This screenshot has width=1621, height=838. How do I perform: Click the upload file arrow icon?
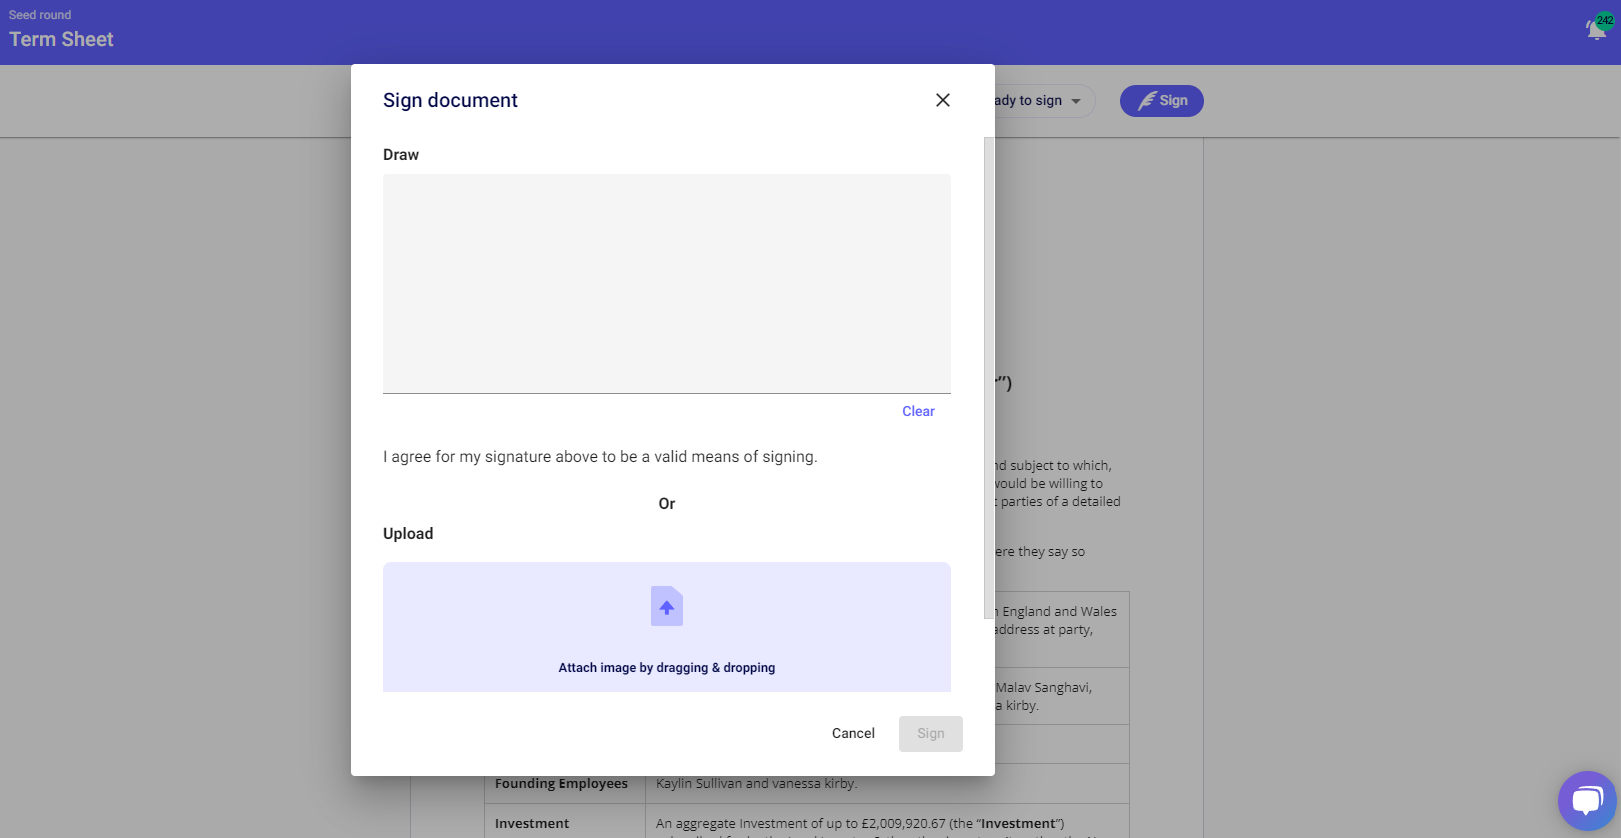(667, 606)
